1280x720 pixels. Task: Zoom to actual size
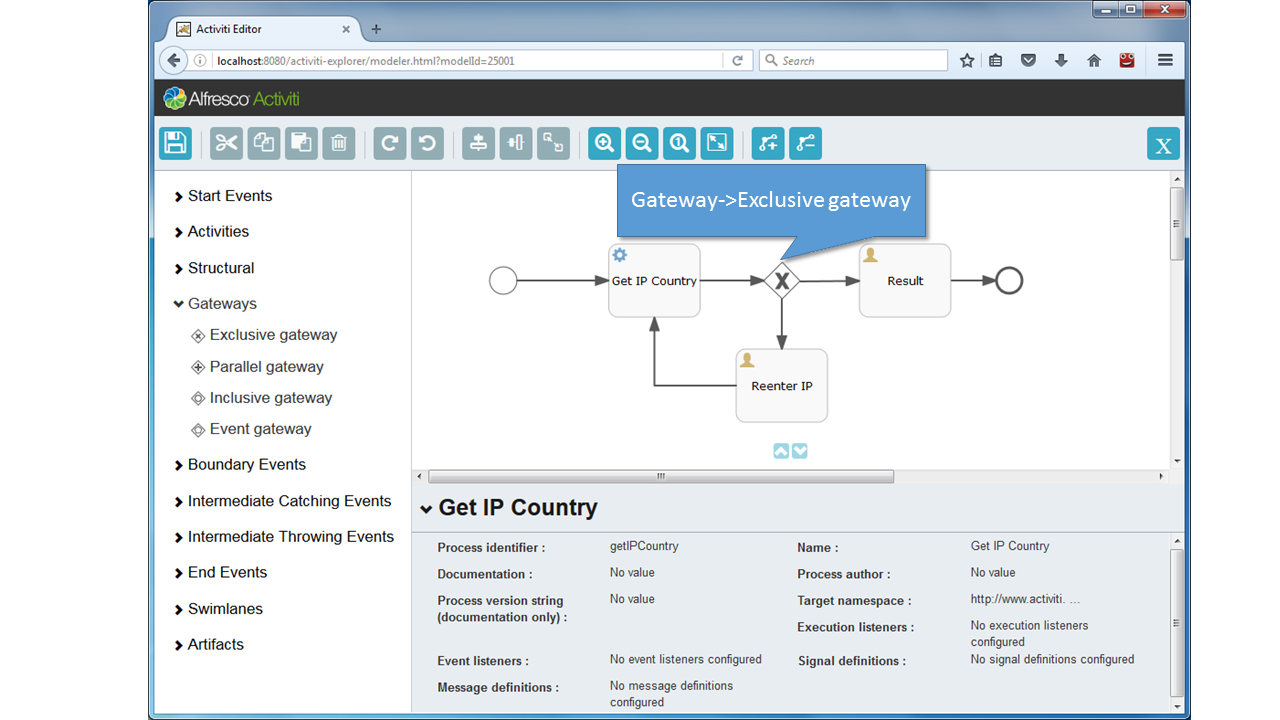[679, 143]
